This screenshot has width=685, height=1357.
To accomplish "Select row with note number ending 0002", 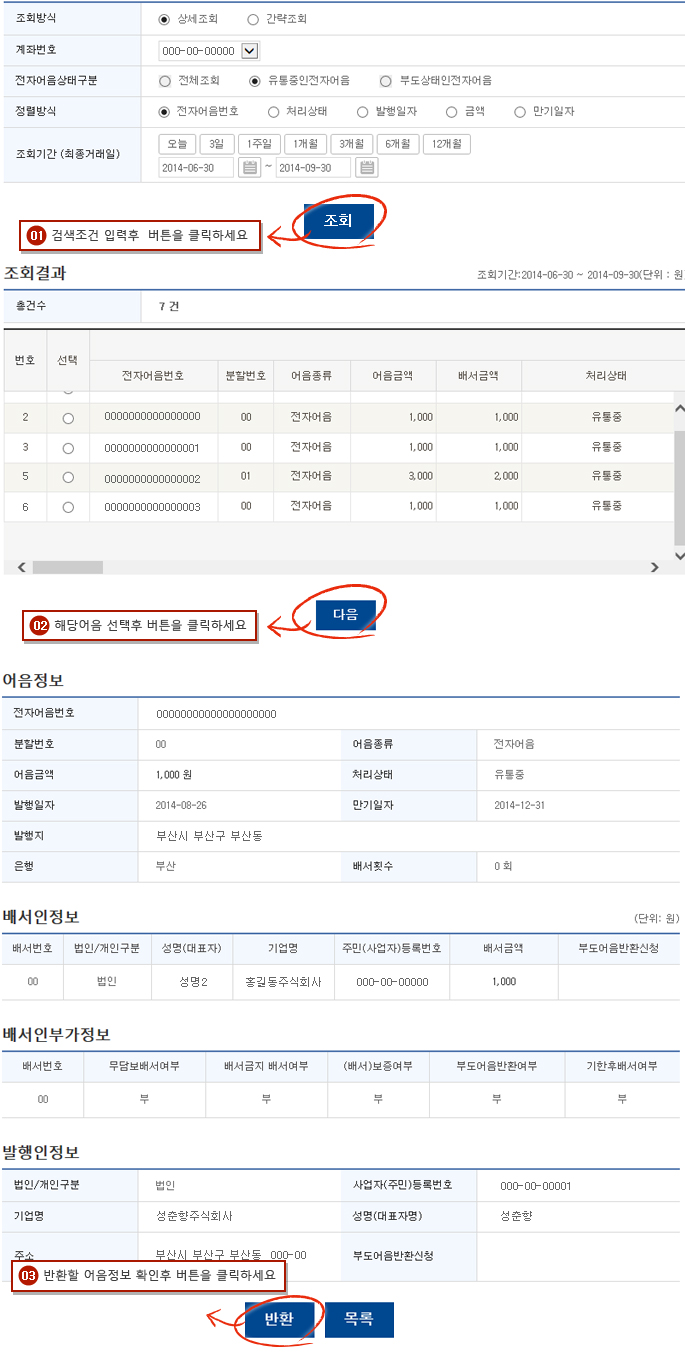I will pyautogui.click(x=68, y=478).
